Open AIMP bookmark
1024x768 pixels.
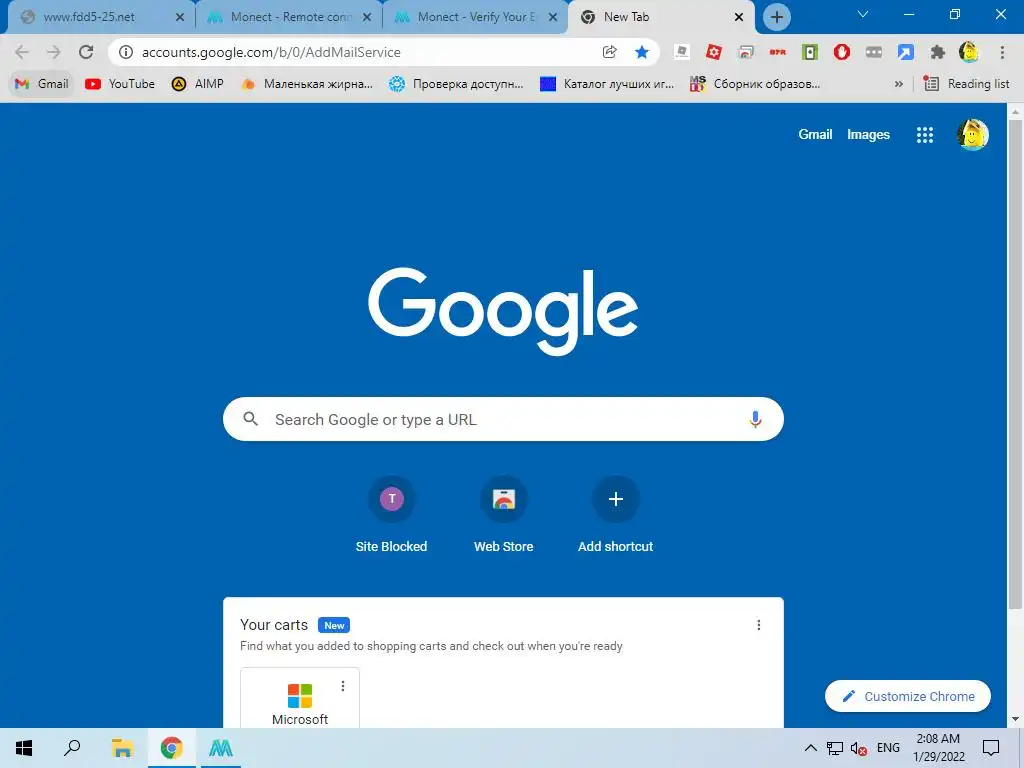[x=198, y=84]
